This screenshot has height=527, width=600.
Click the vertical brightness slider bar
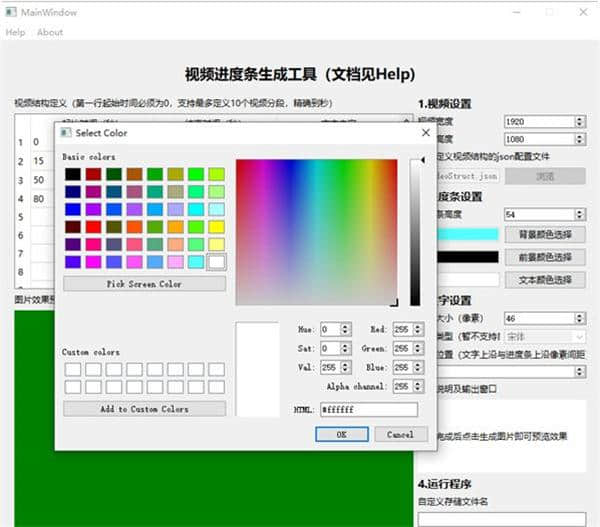click(x=415, y=232)
